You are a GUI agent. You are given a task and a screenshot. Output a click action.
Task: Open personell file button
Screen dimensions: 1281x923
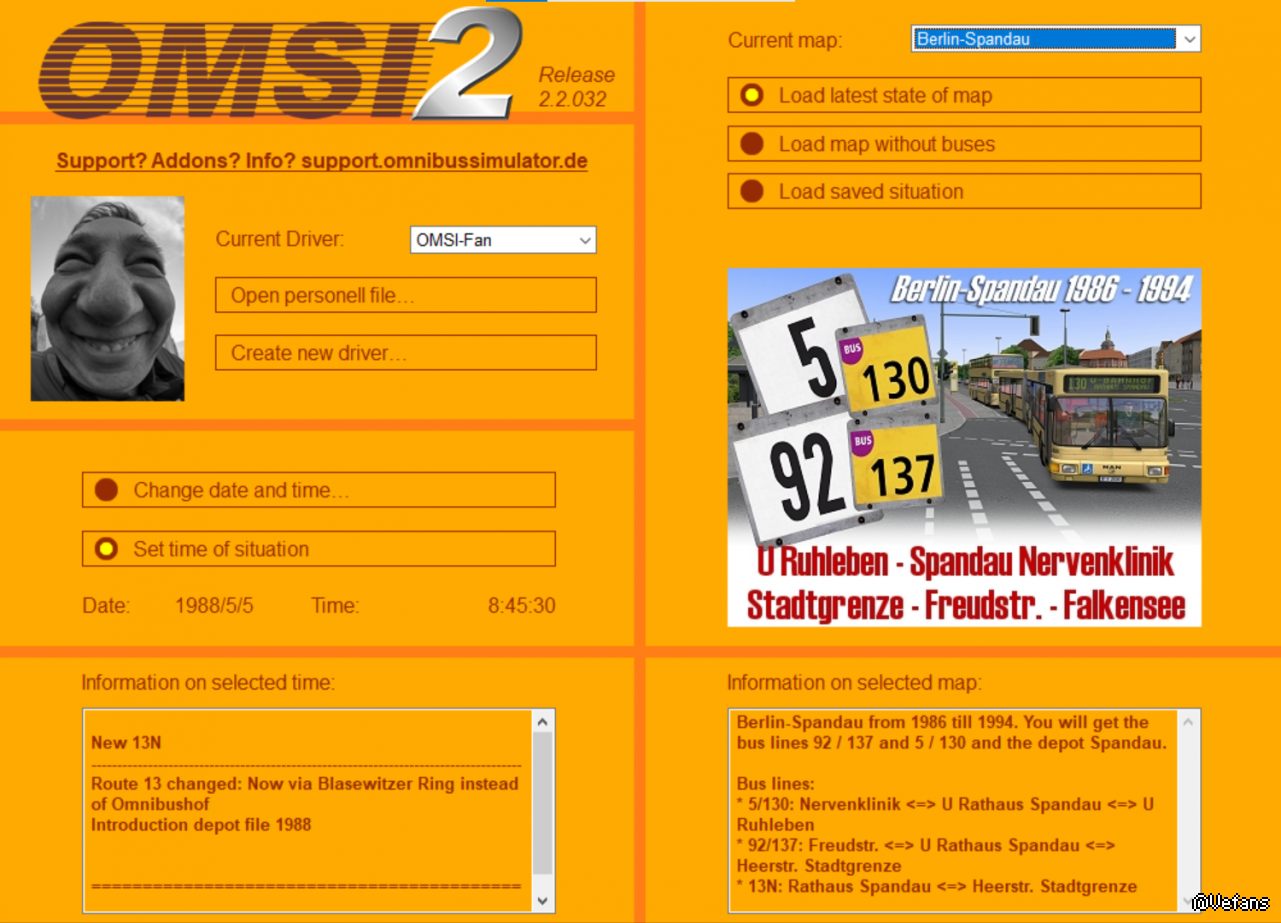(406, 295)
